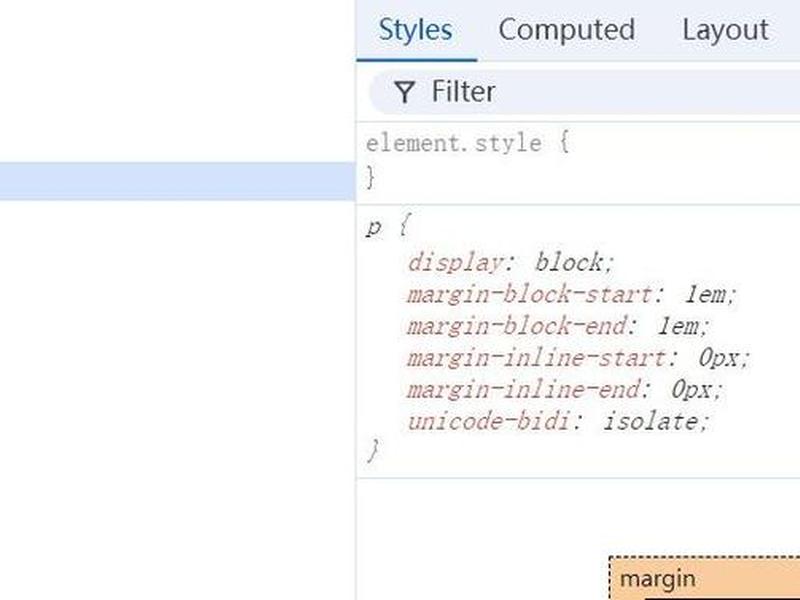Click the display property name
800x600 pixels.
(455, 263)
